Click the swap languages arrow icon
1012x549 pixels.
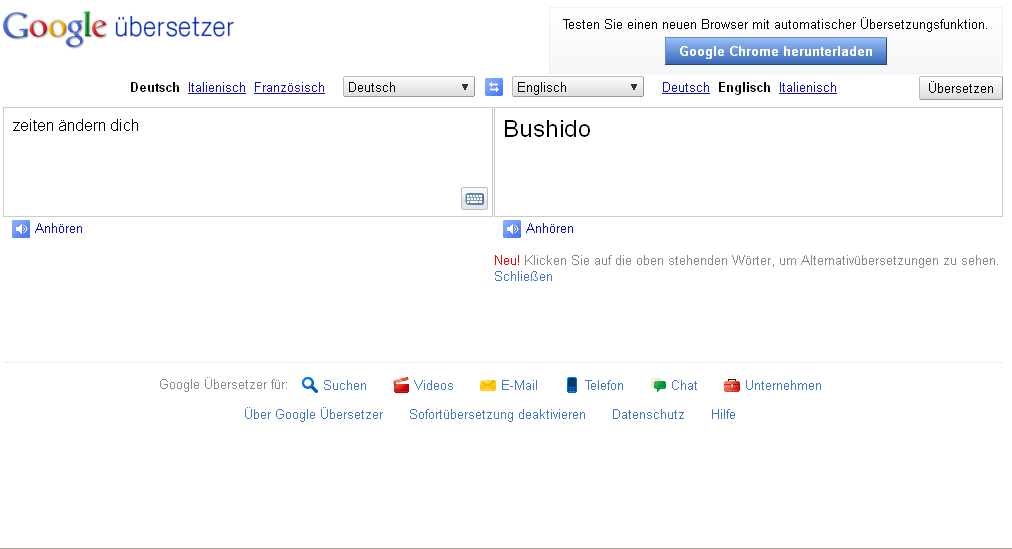coord(494,87)
